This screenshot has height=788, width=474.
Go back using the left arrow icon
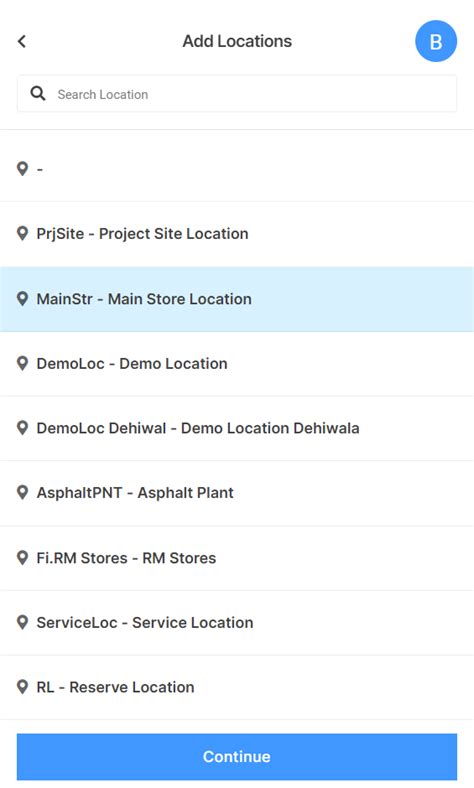pos(22,41)
